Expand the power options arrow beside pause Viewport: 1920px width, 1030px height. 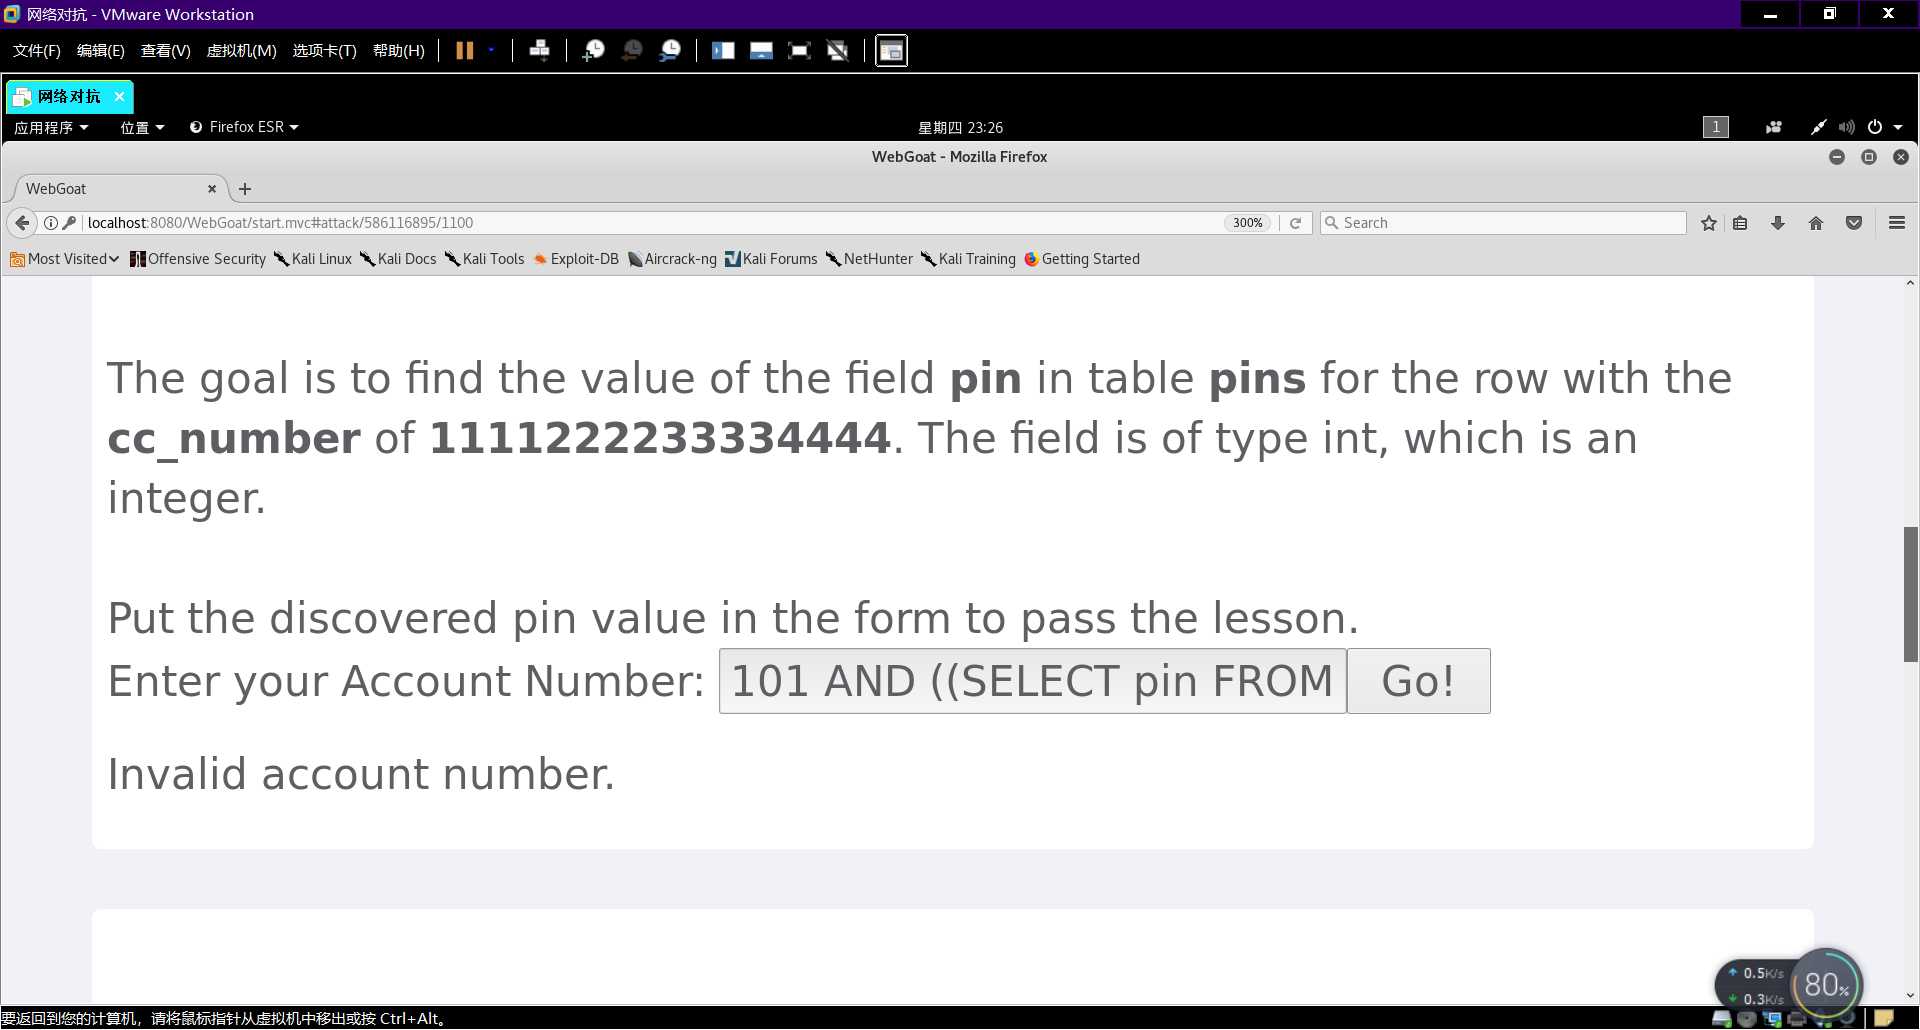pyautogui.click(x=491, y=50)
